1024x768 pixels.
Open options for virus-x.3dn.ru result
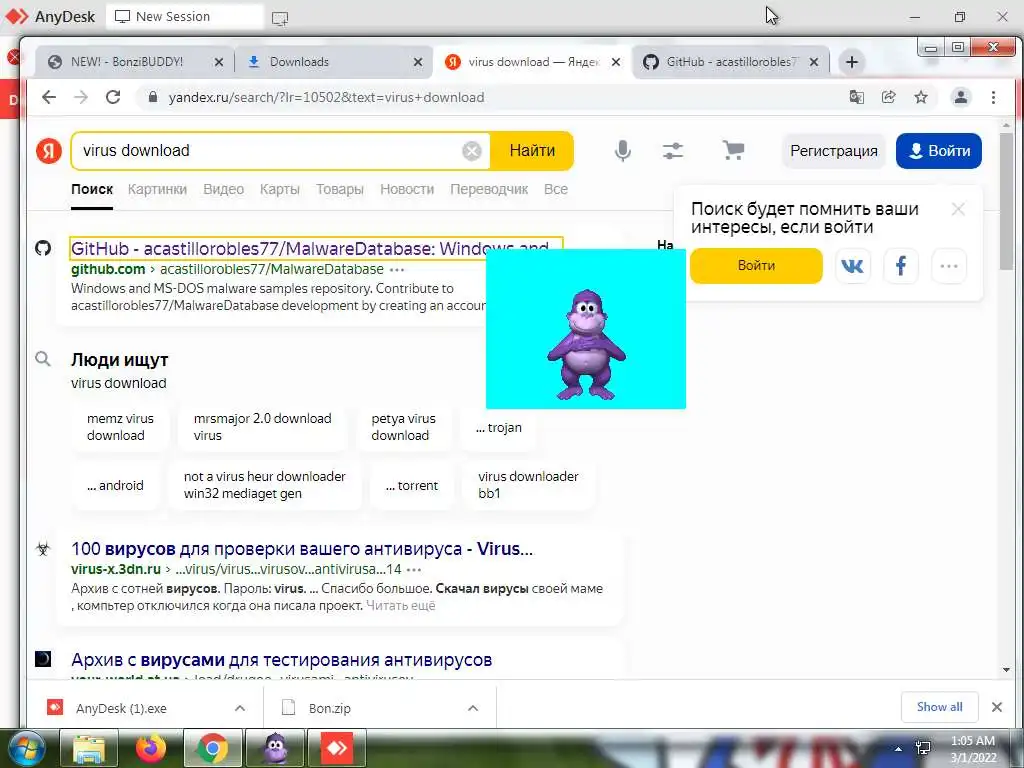point(413,570)
